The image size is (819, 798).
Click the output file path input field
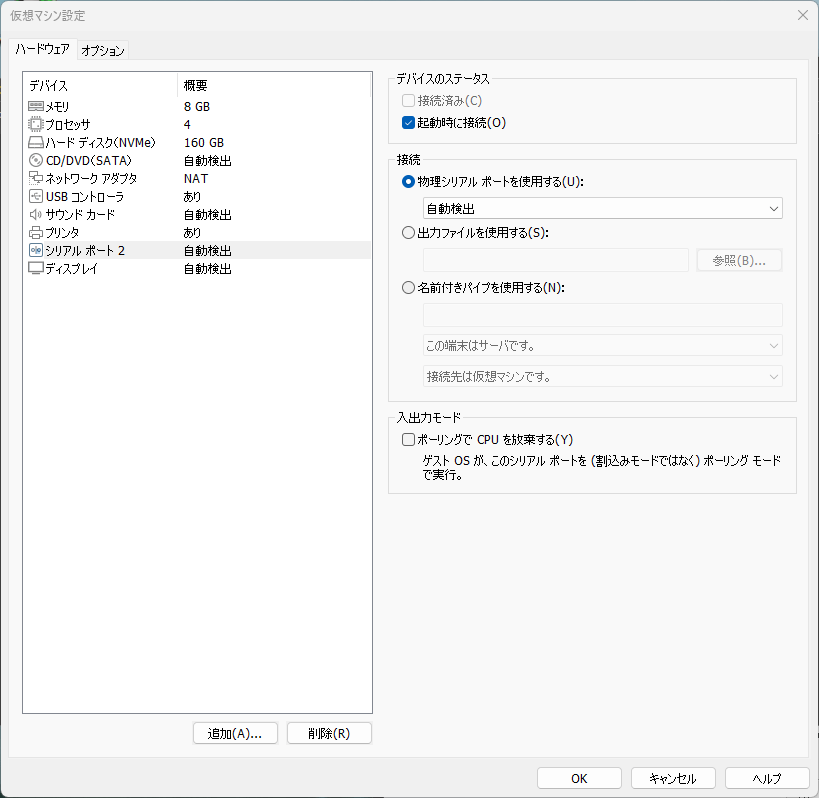click(x=556, y=260)
